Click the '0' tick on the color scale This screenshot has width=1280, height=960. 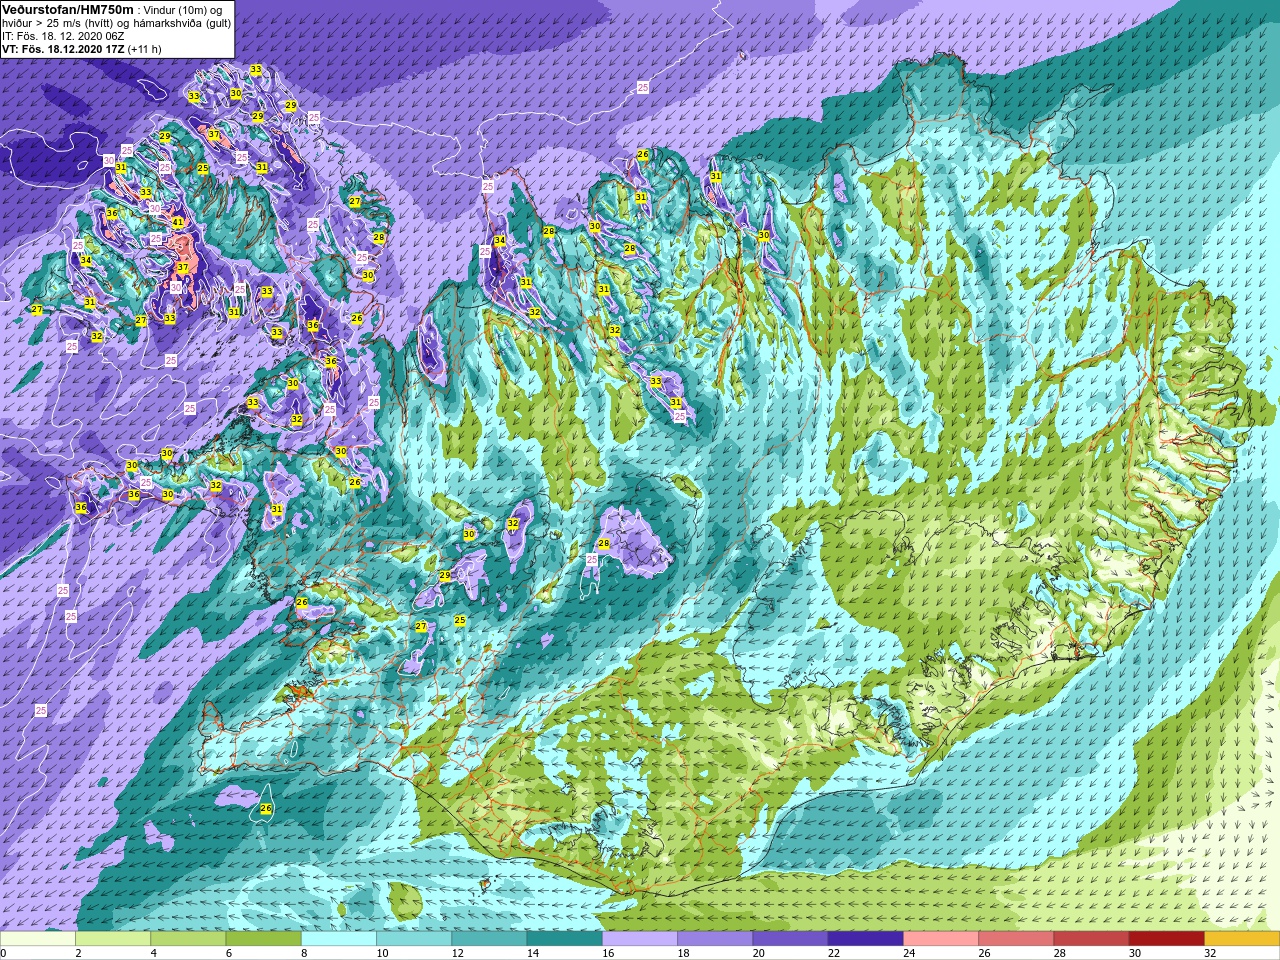tap(3, 953)
